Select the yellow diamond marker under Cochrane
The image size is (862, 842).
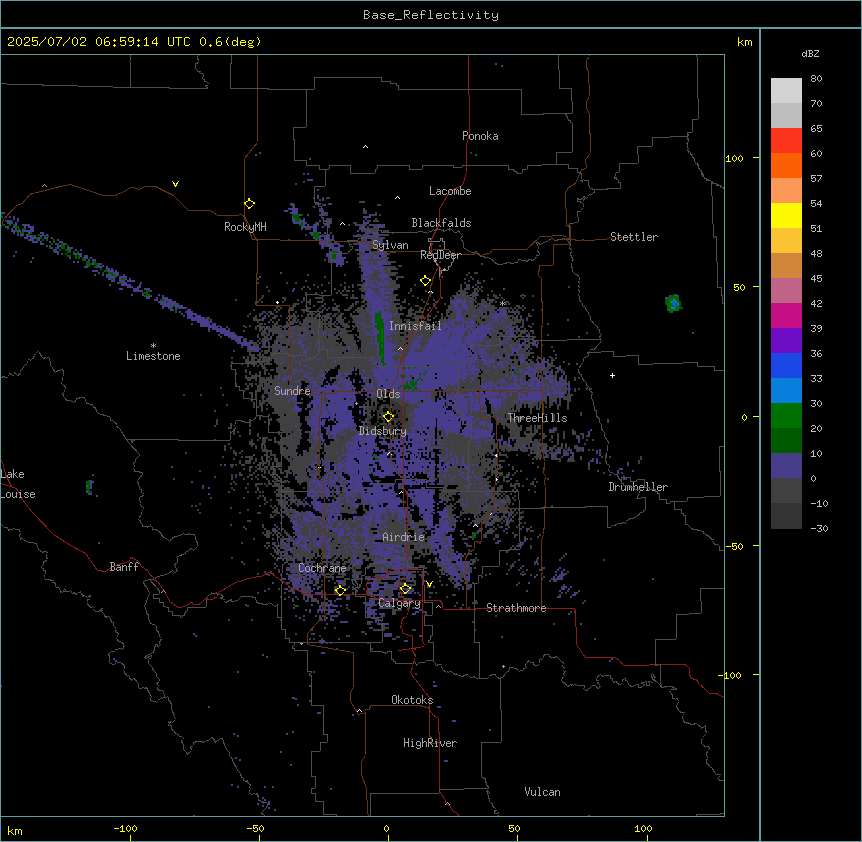[x=340, y=591]
